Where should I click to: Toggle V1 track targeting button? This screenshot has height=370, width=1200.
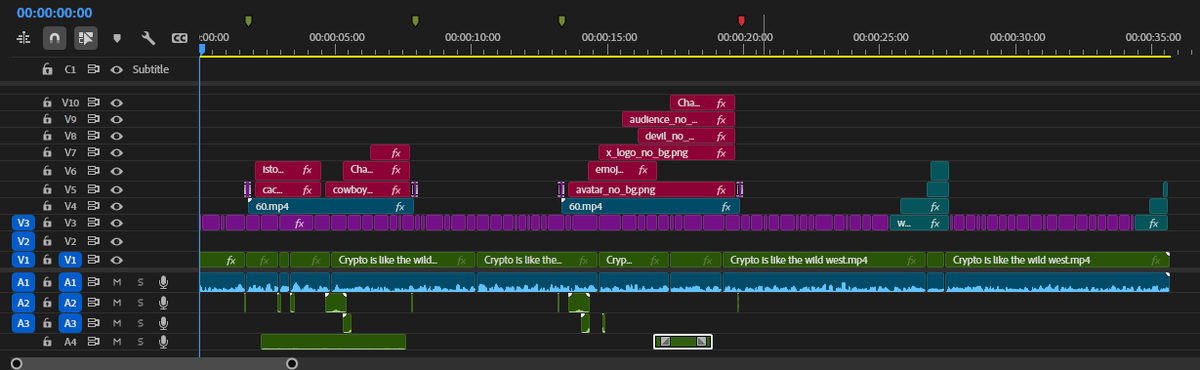70,259
